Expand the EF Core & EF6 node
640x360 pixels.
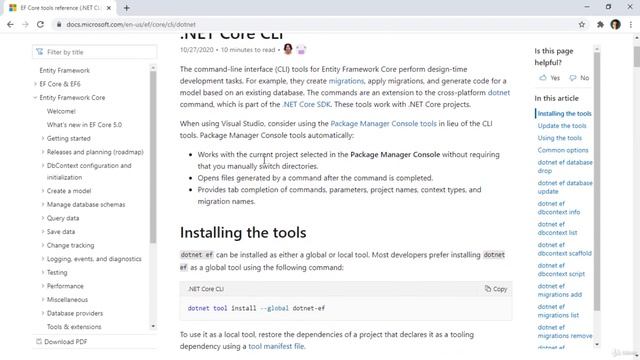click(x=35, y=84)
